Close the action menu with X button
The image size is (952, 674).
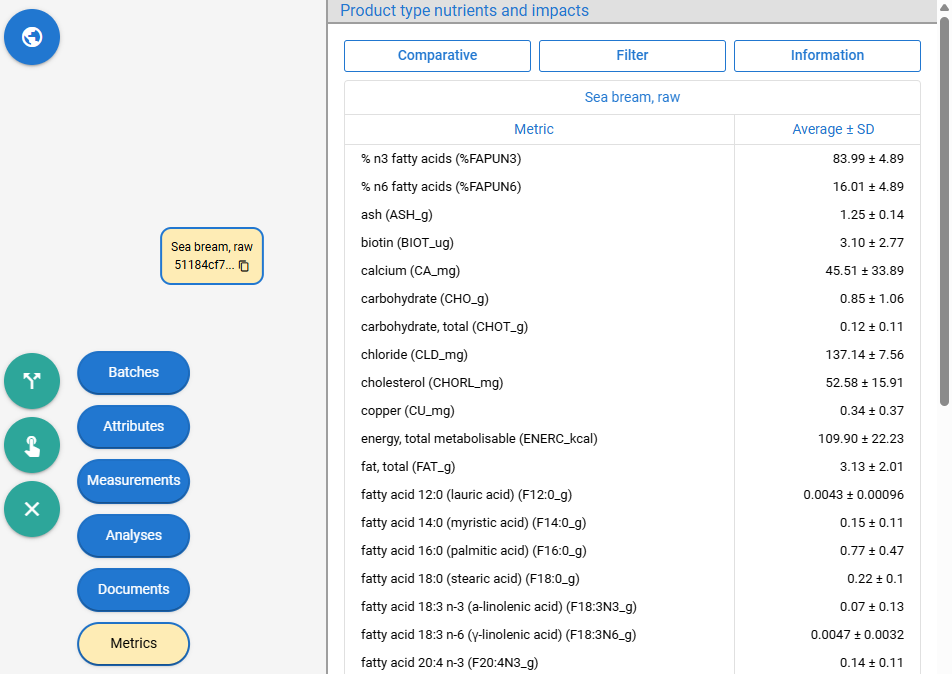tap(32, 509)
